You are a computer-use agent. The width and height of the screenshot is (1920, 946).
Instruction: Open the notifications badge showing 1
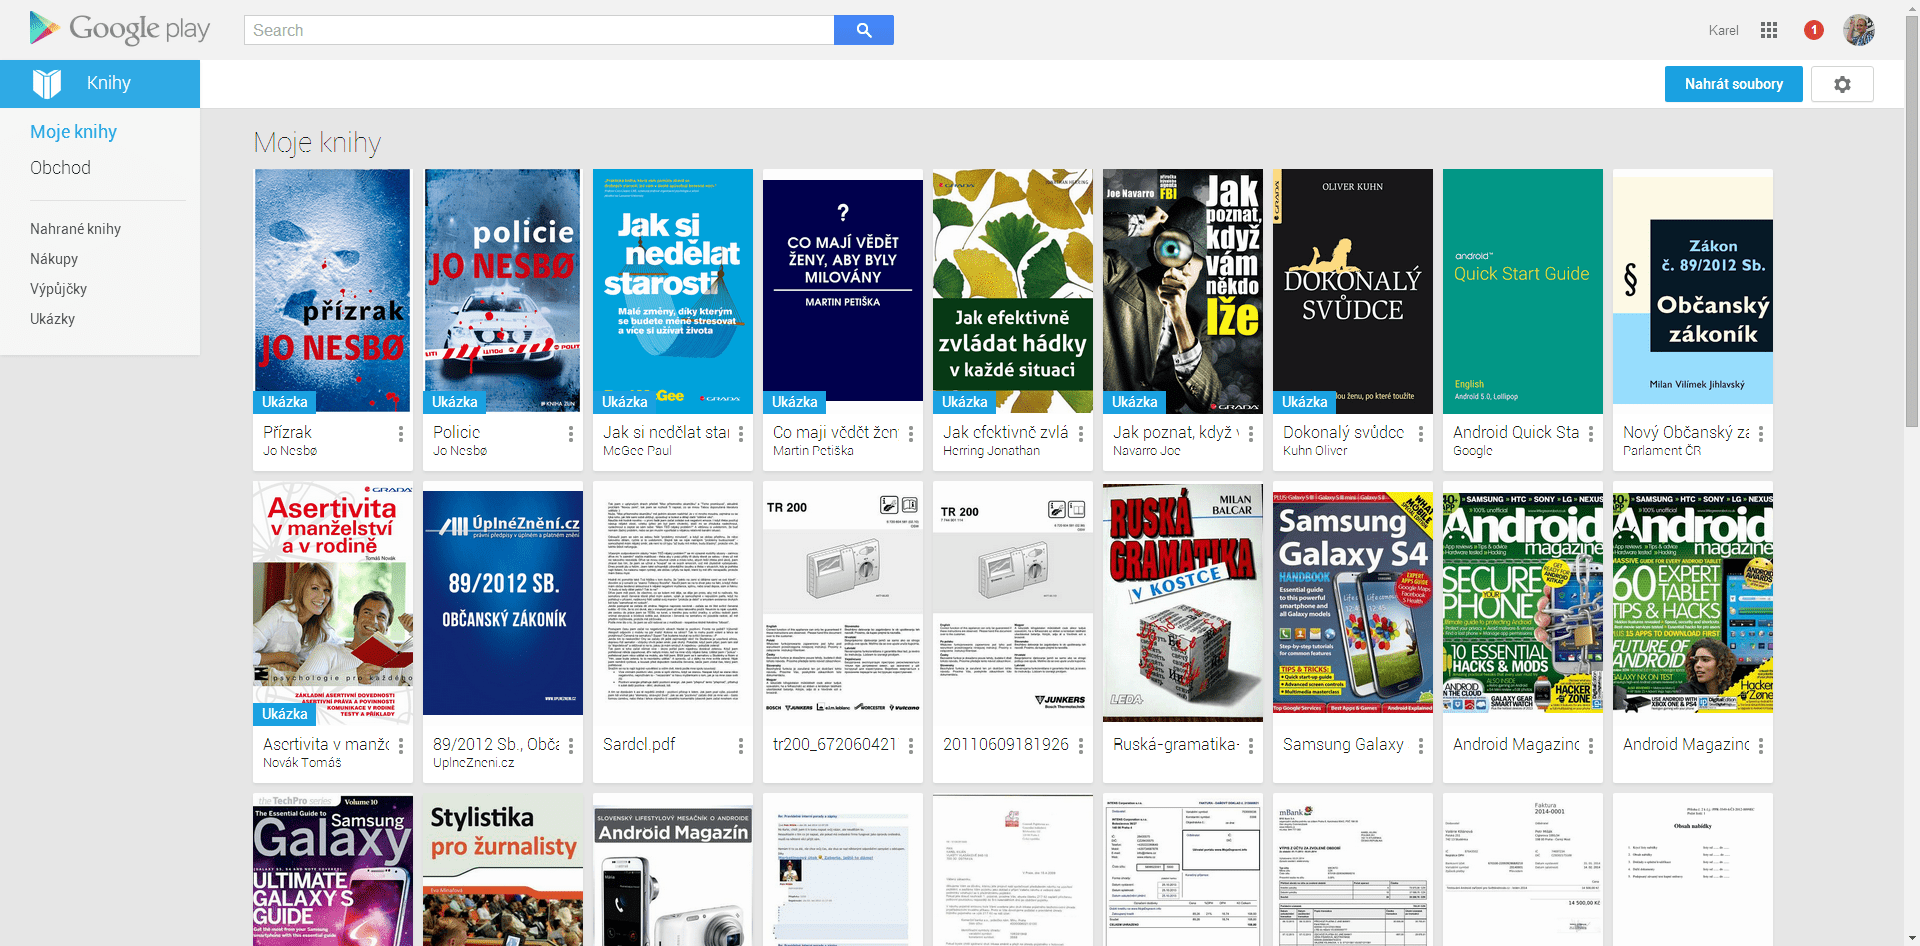[x=1813, y=30]
